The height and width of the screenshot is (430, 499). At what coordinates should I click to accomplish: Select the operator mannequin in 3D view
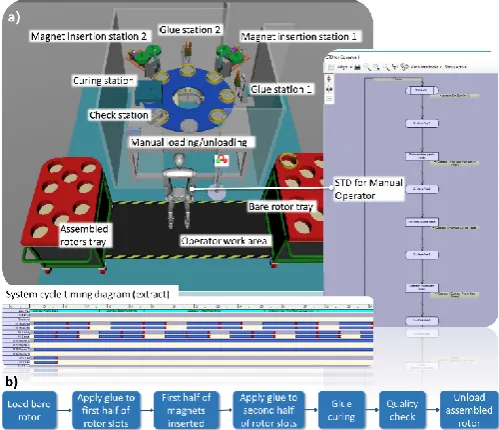click(178, 190)
